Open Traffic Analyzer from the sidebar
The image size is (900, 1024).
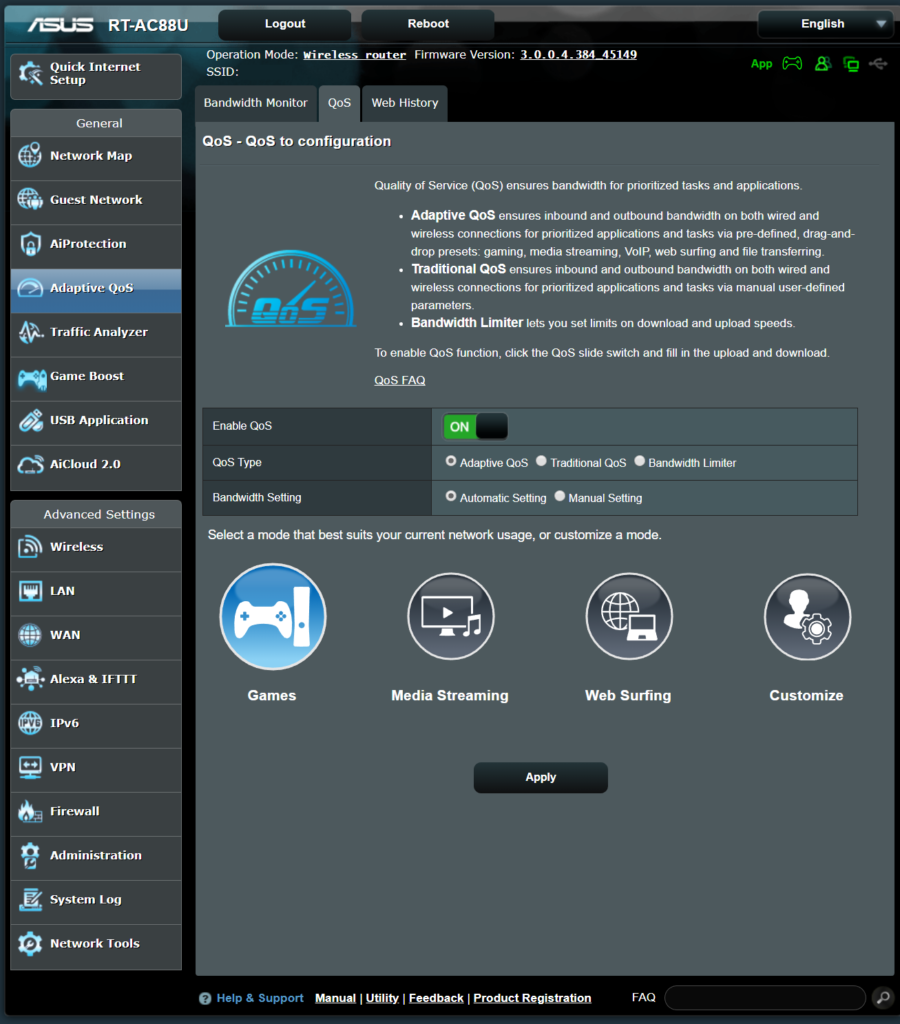pos(96,332)
